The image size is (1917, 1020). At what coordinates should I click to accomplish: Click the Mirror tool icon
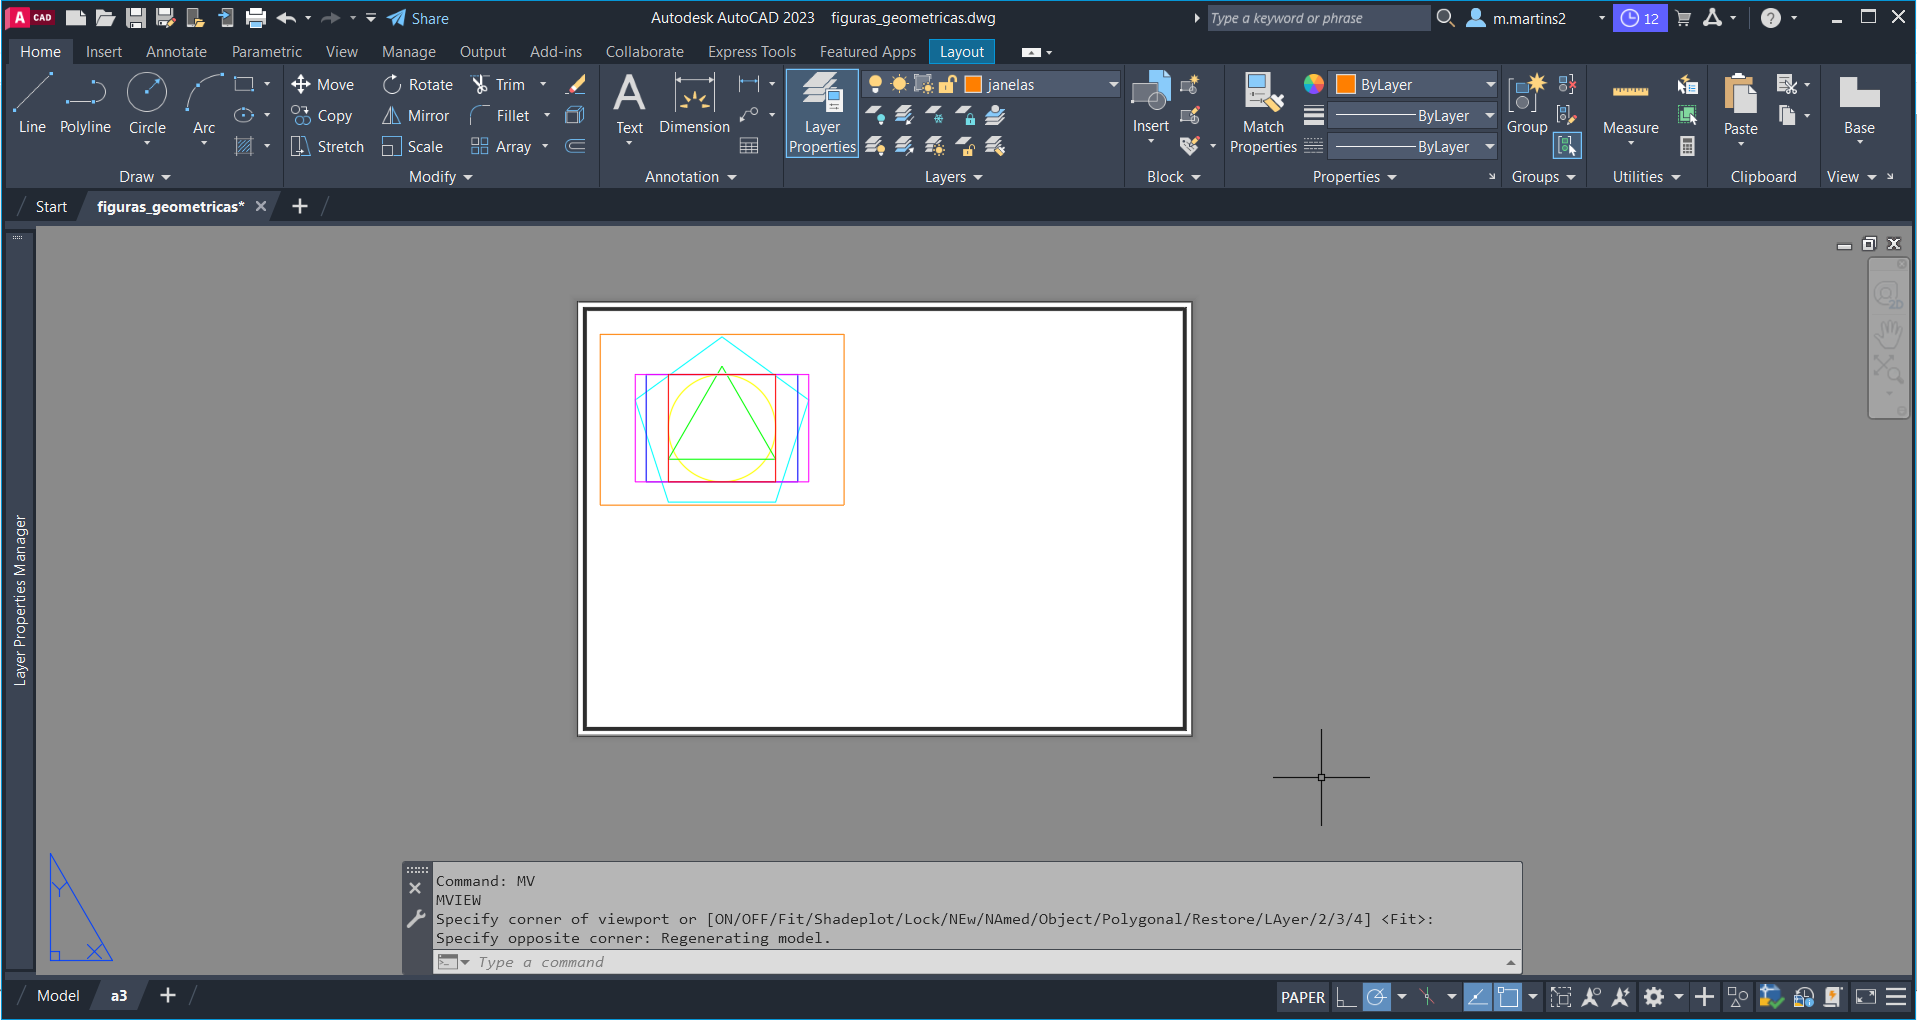click(x=392, y=116)
